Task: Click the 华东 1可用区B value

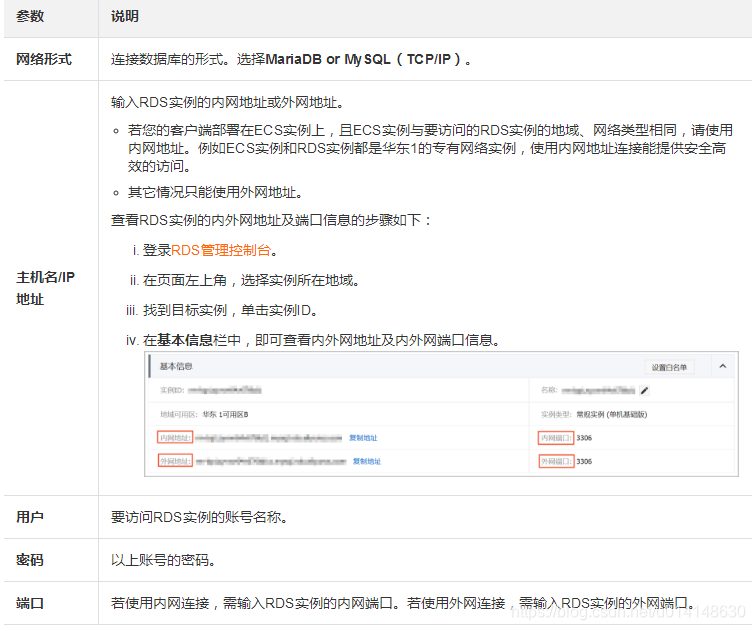Action: 225,414
